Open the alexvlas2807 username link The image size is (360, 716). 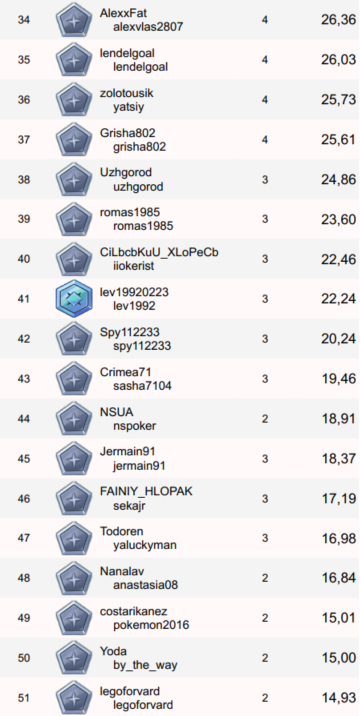148,27
